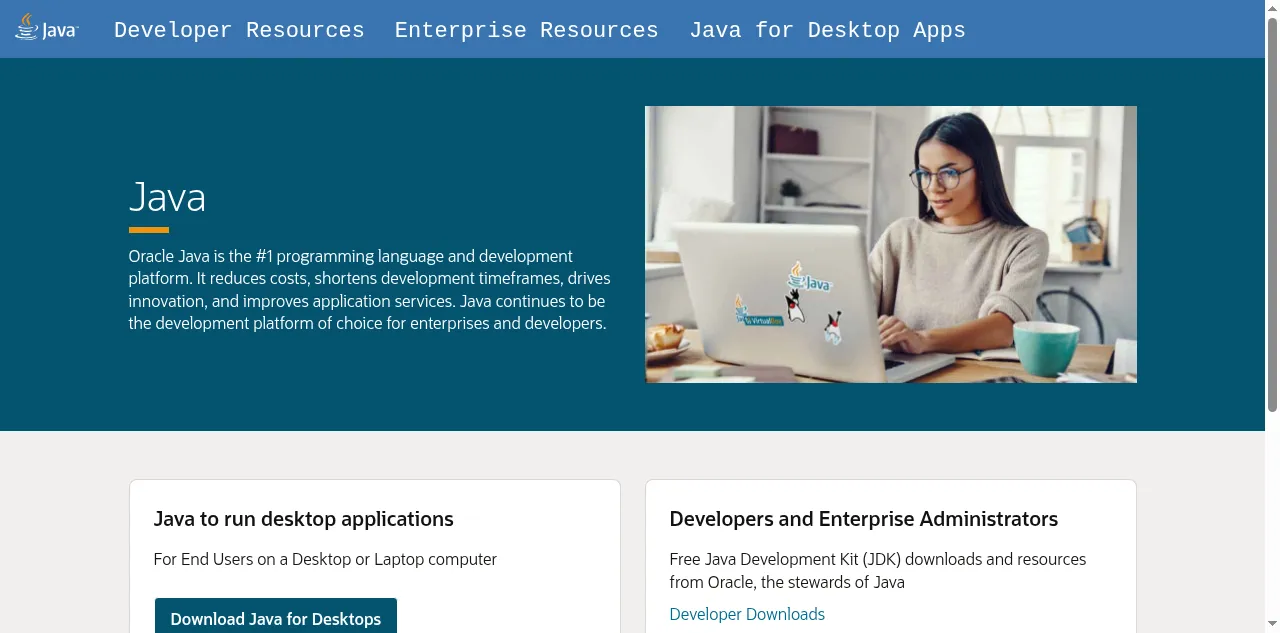This screenshot has width=1280, height=633.
Task: Click the woman with laptop hero image
Action: click(891, 244)
